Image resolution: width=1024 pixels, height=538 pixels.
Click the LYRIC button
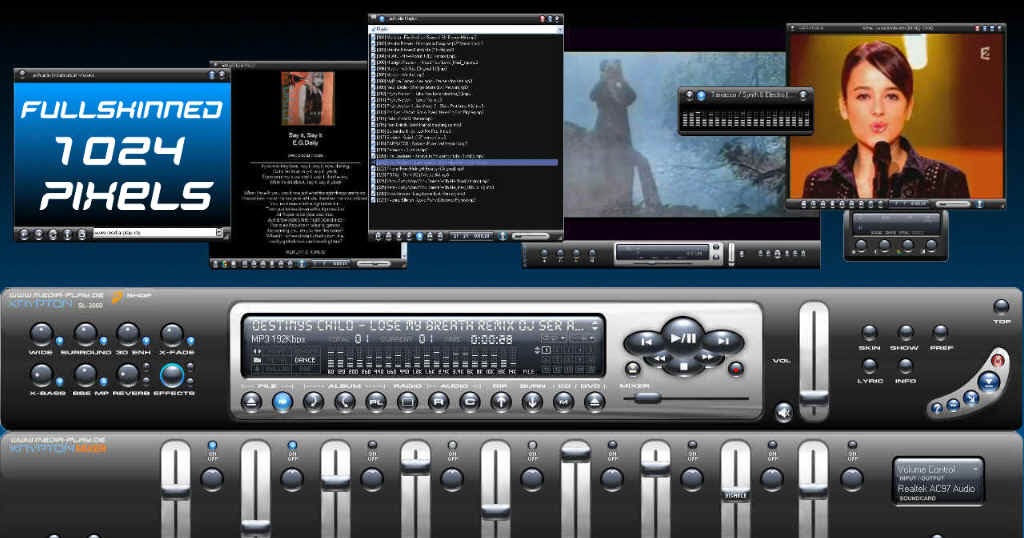[869, 366]
